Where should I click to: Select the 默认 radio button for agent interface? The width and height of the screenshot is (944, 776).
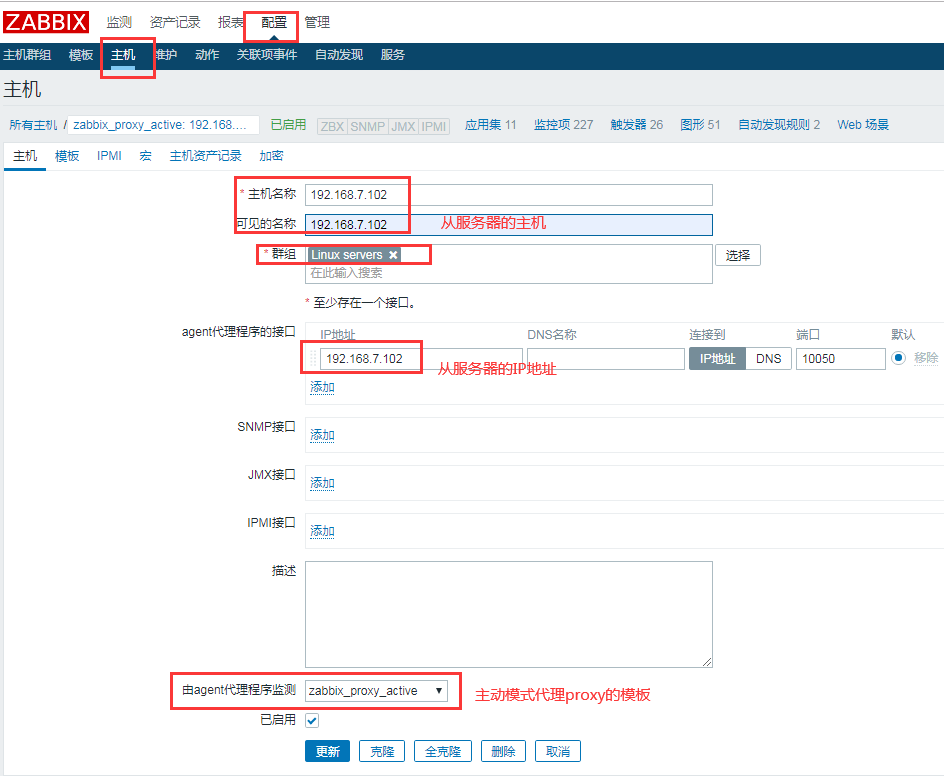(898, 358)
